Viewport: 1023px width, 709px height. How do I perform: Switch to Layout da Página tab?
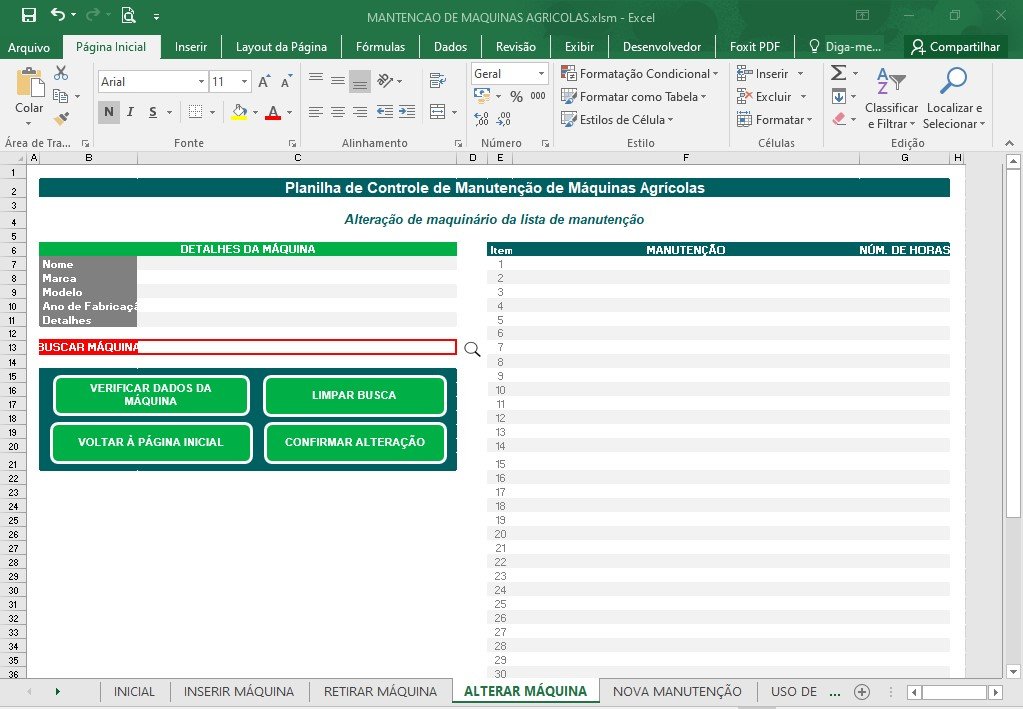pyautogui.click(x=281, y=47)
